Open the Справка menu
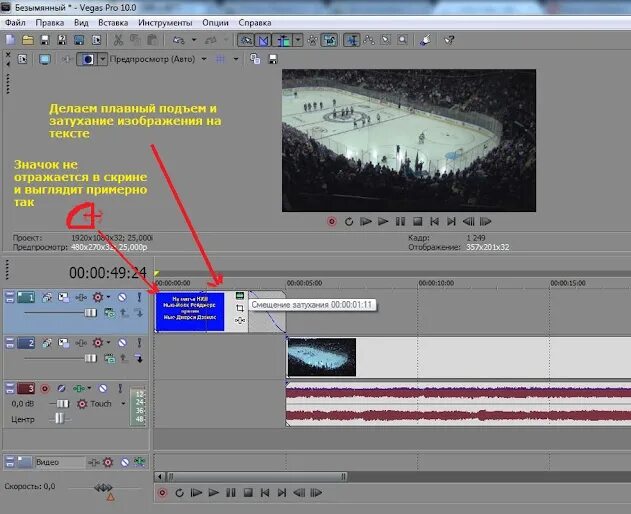This screenshot has width=631, height=514. click(255, 23)
